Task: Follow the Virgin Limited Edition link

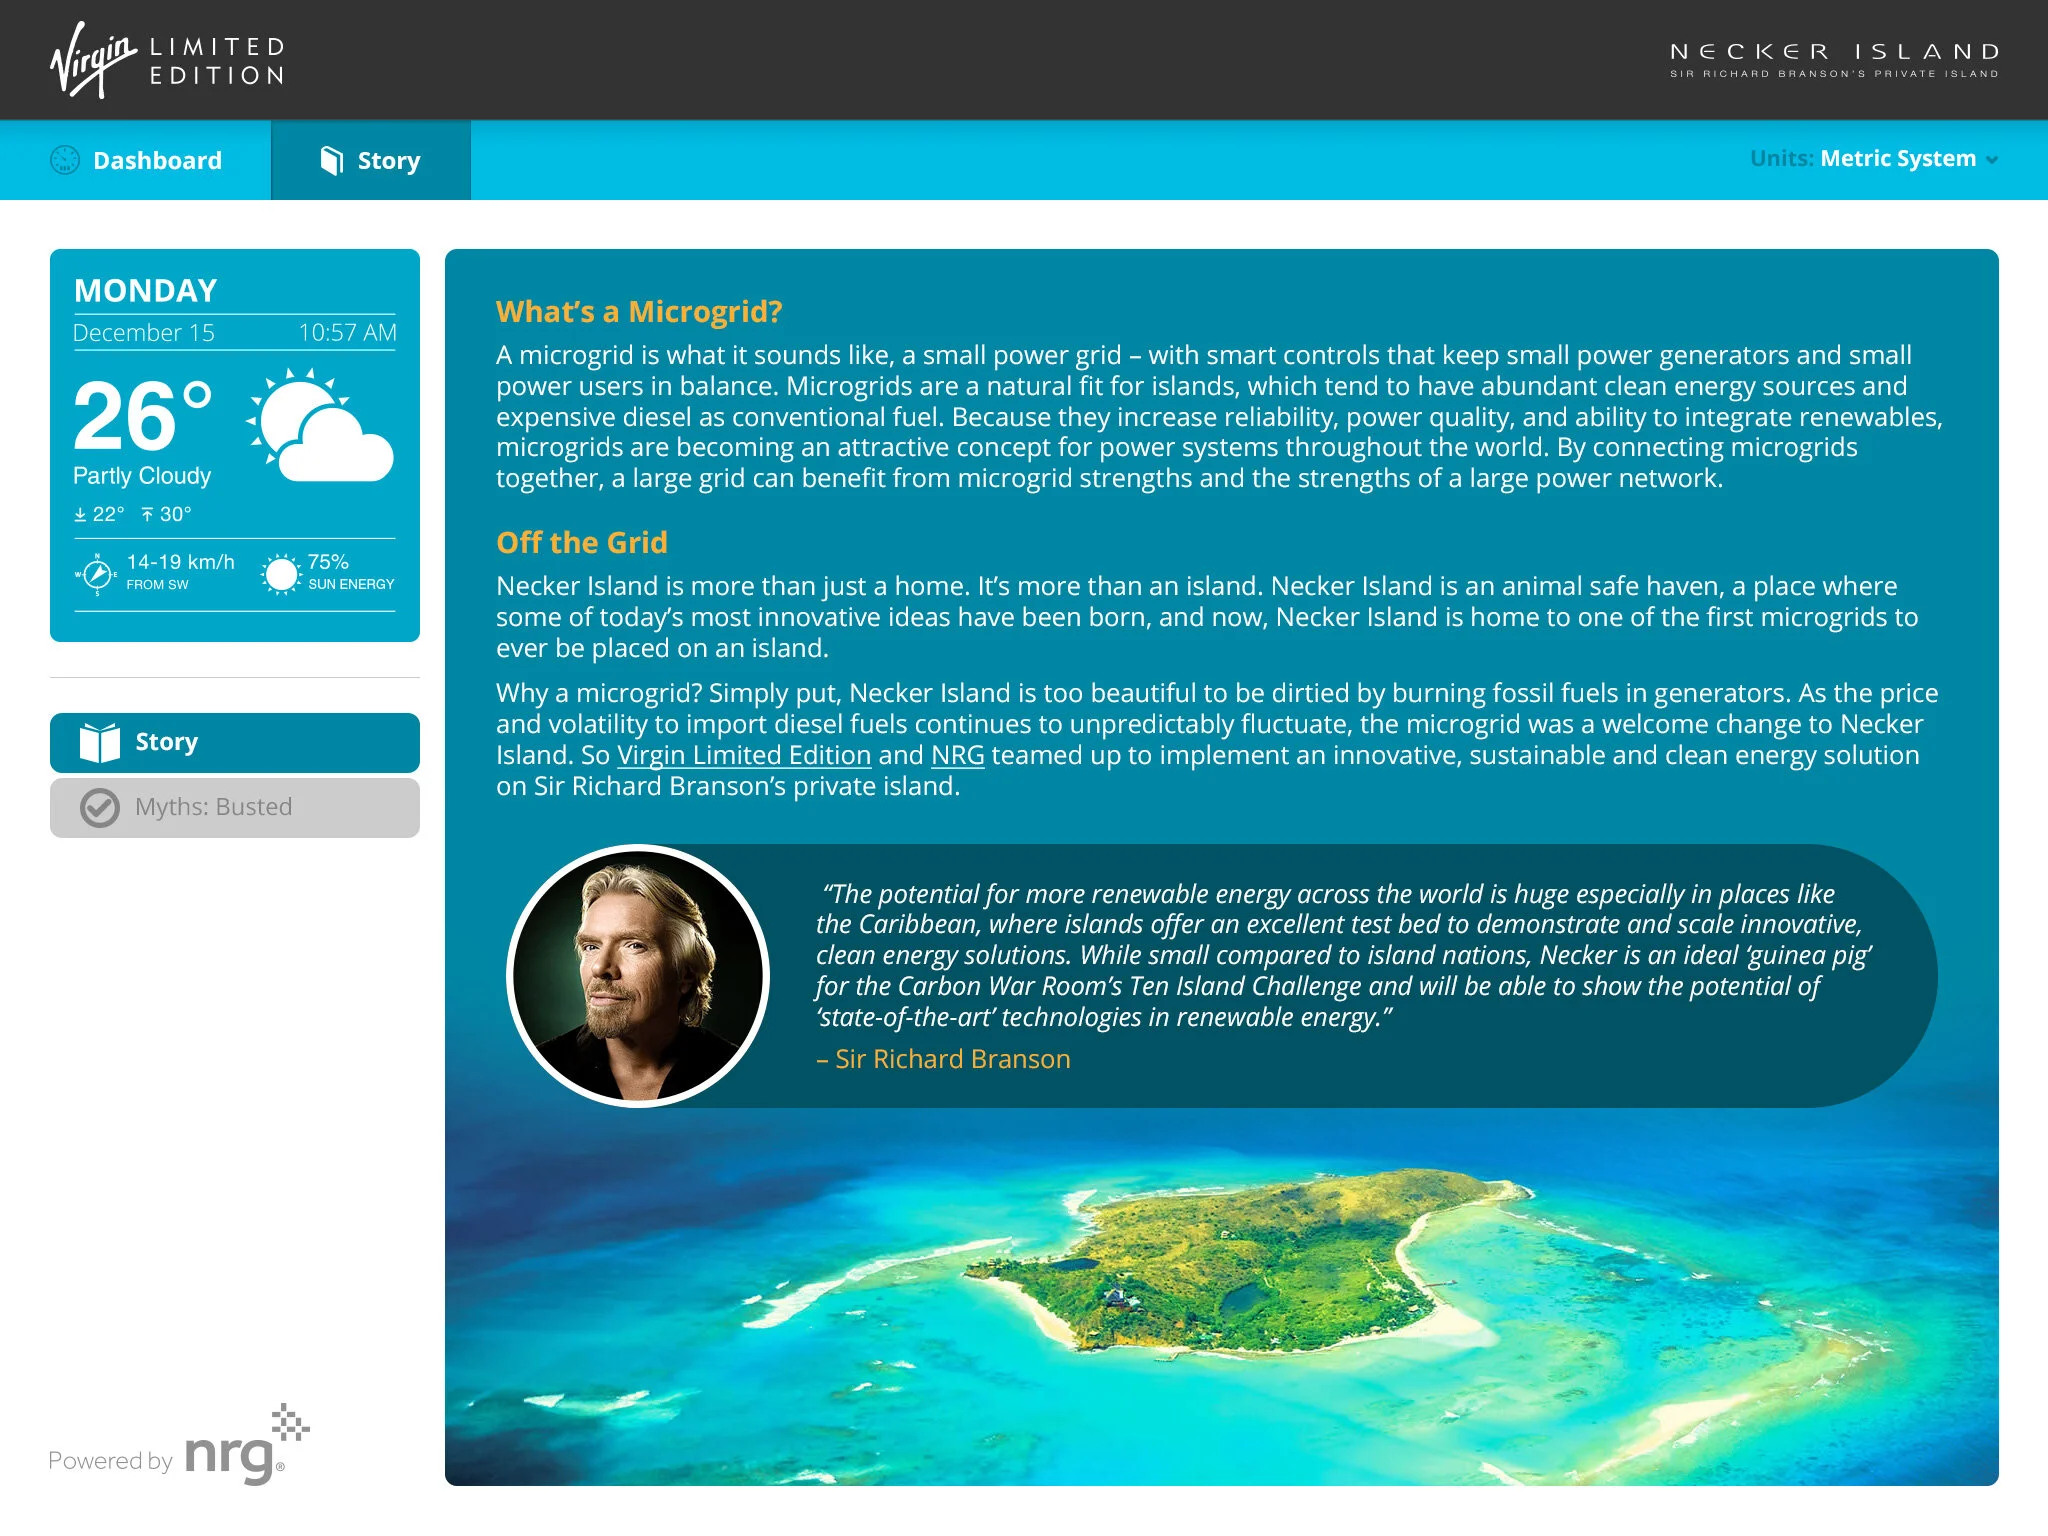Action: point(743,756)
